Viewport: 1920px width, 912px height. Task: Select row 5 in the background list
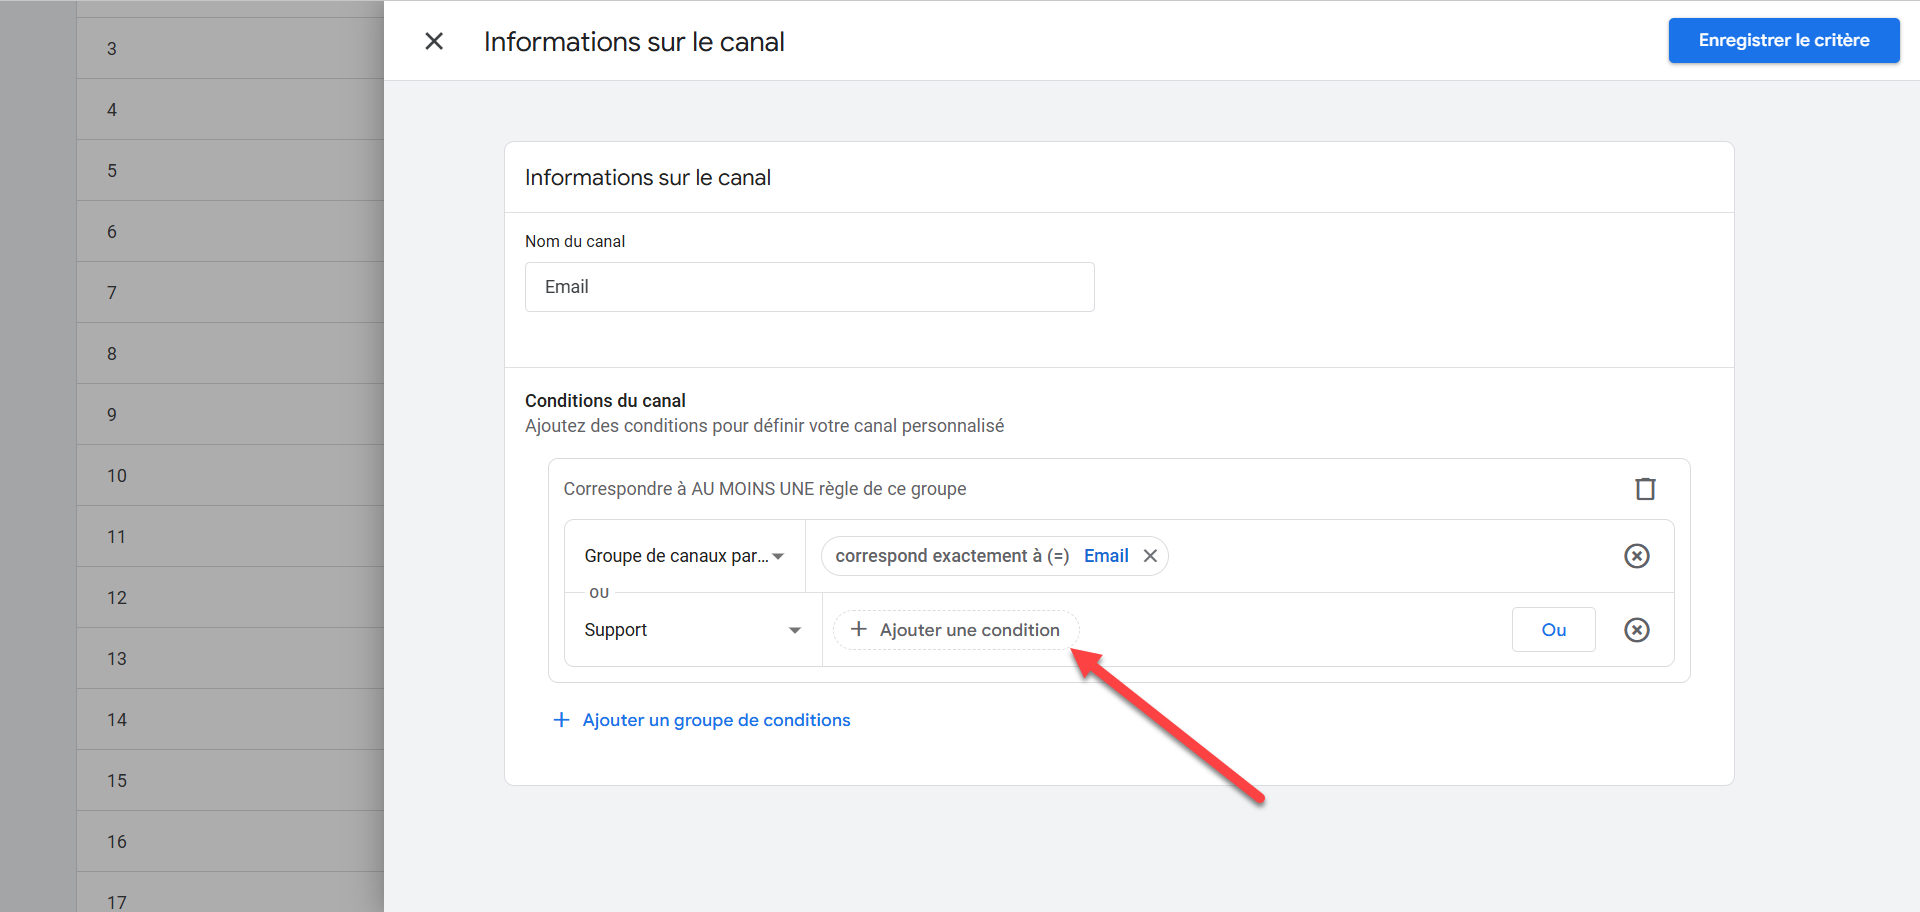tap(230, 171)
